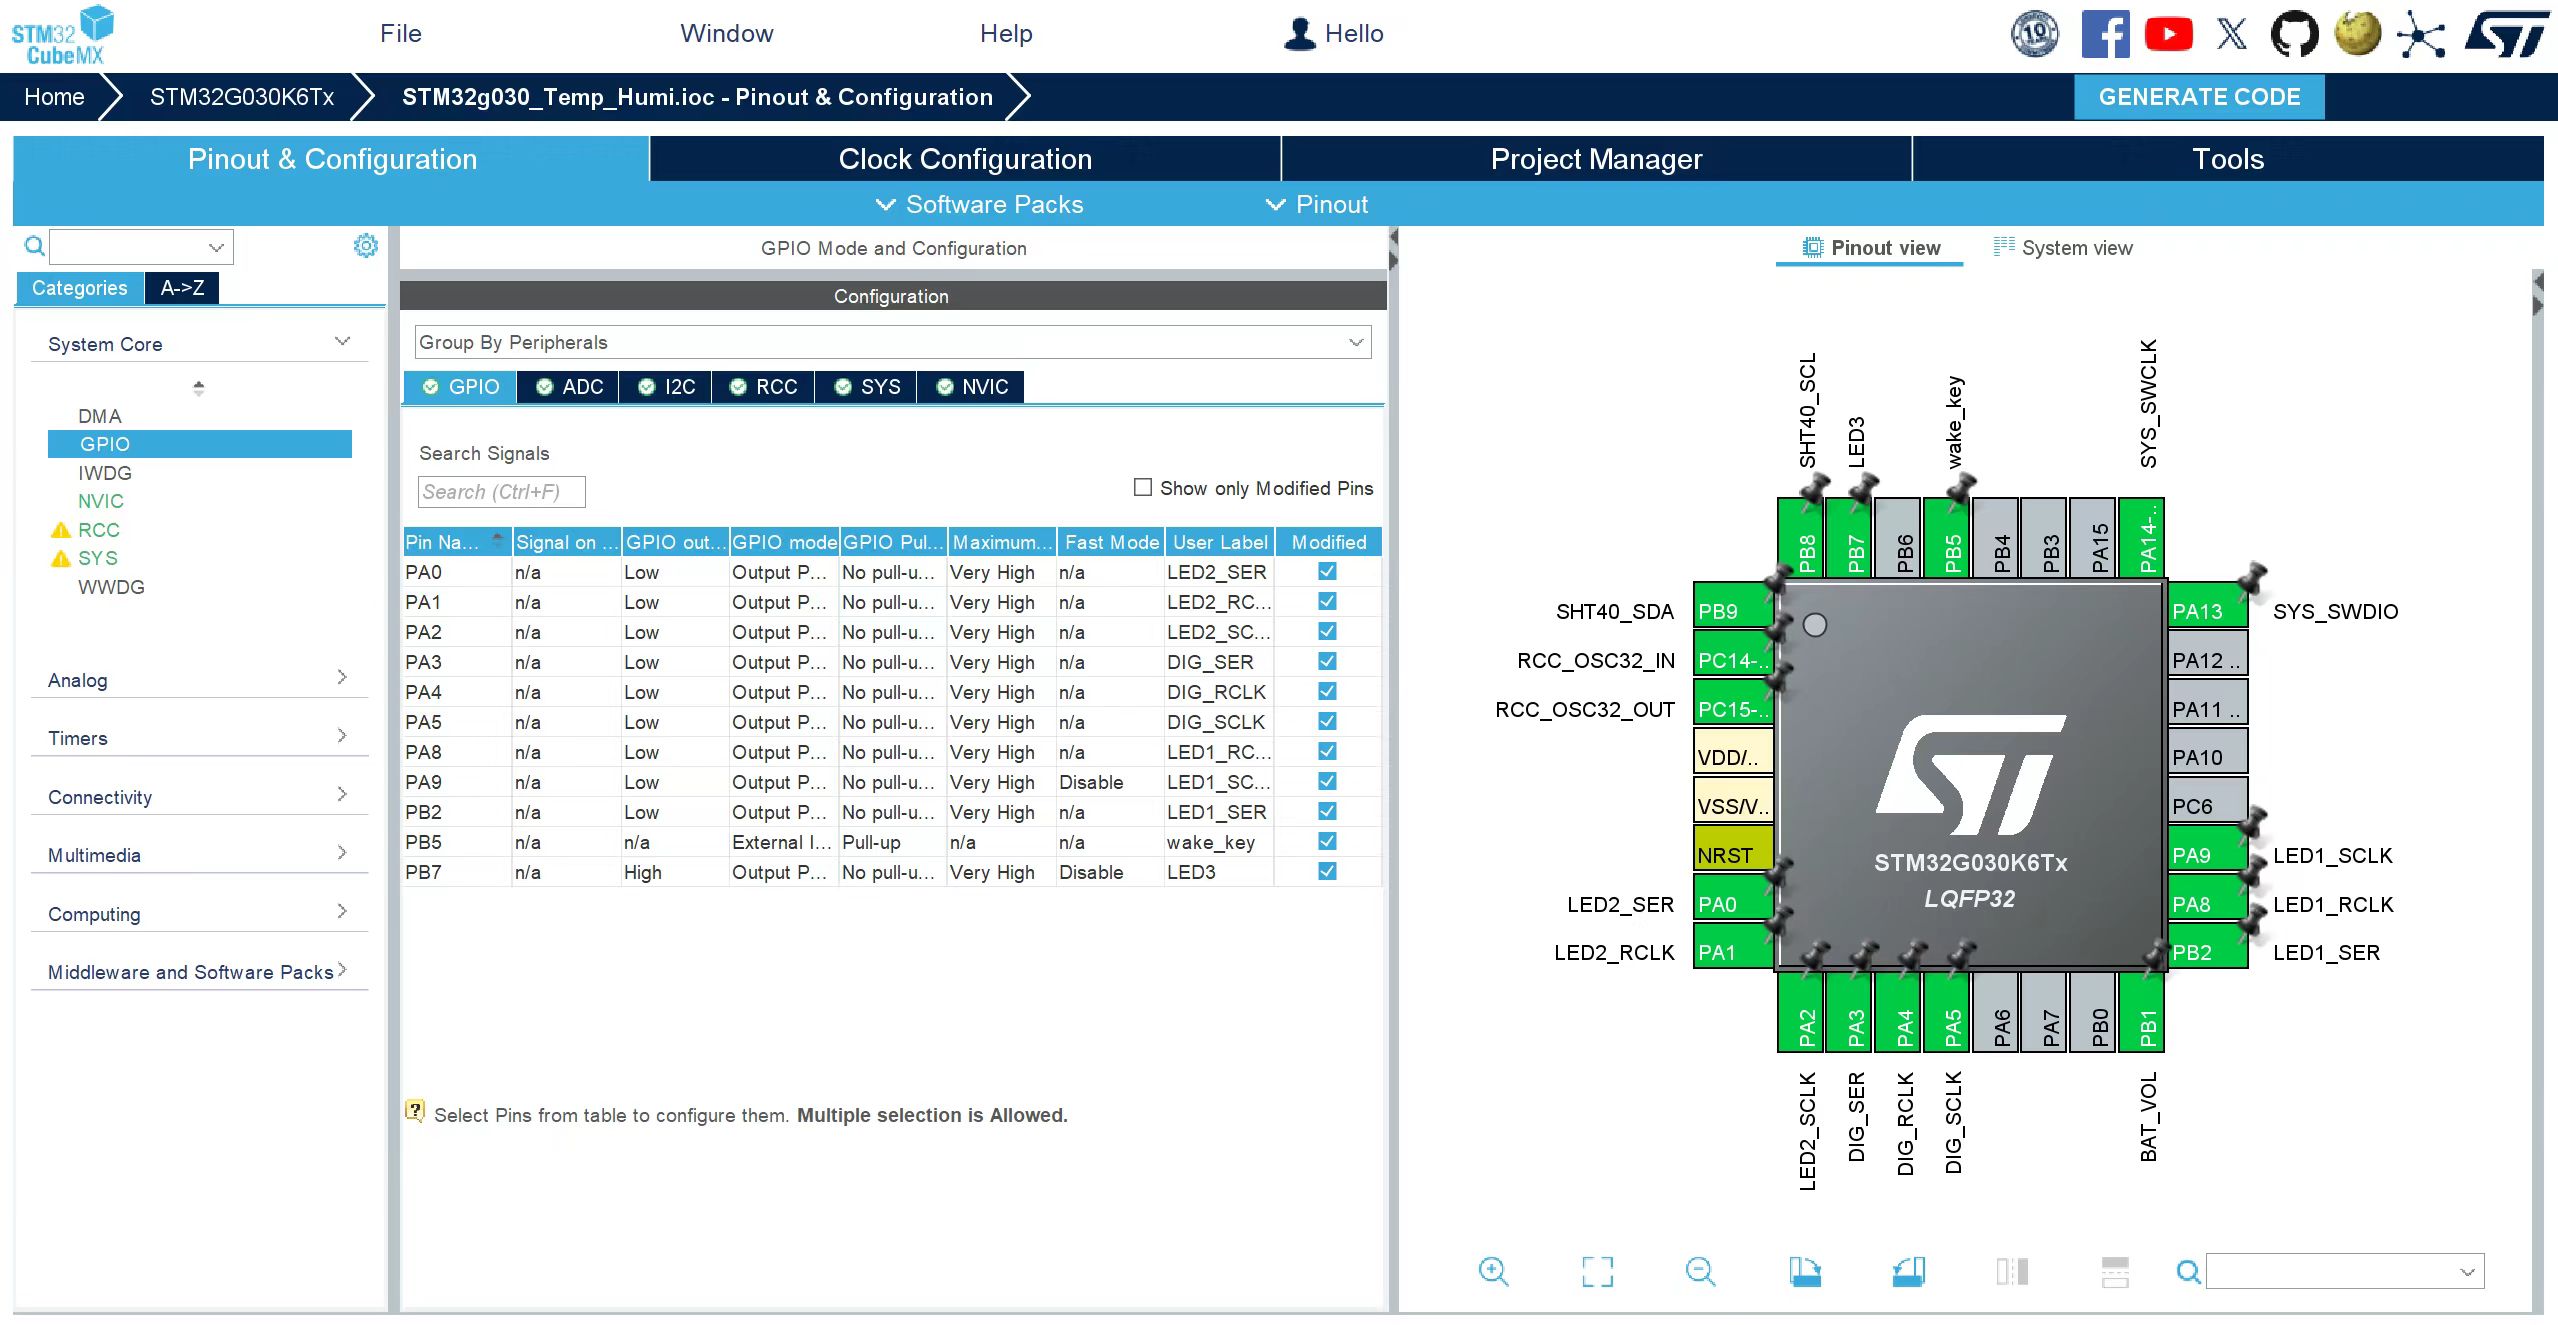Click the search magnifier beside category filter
Screen dimensions: 2558x1325
tap(34, 246)
